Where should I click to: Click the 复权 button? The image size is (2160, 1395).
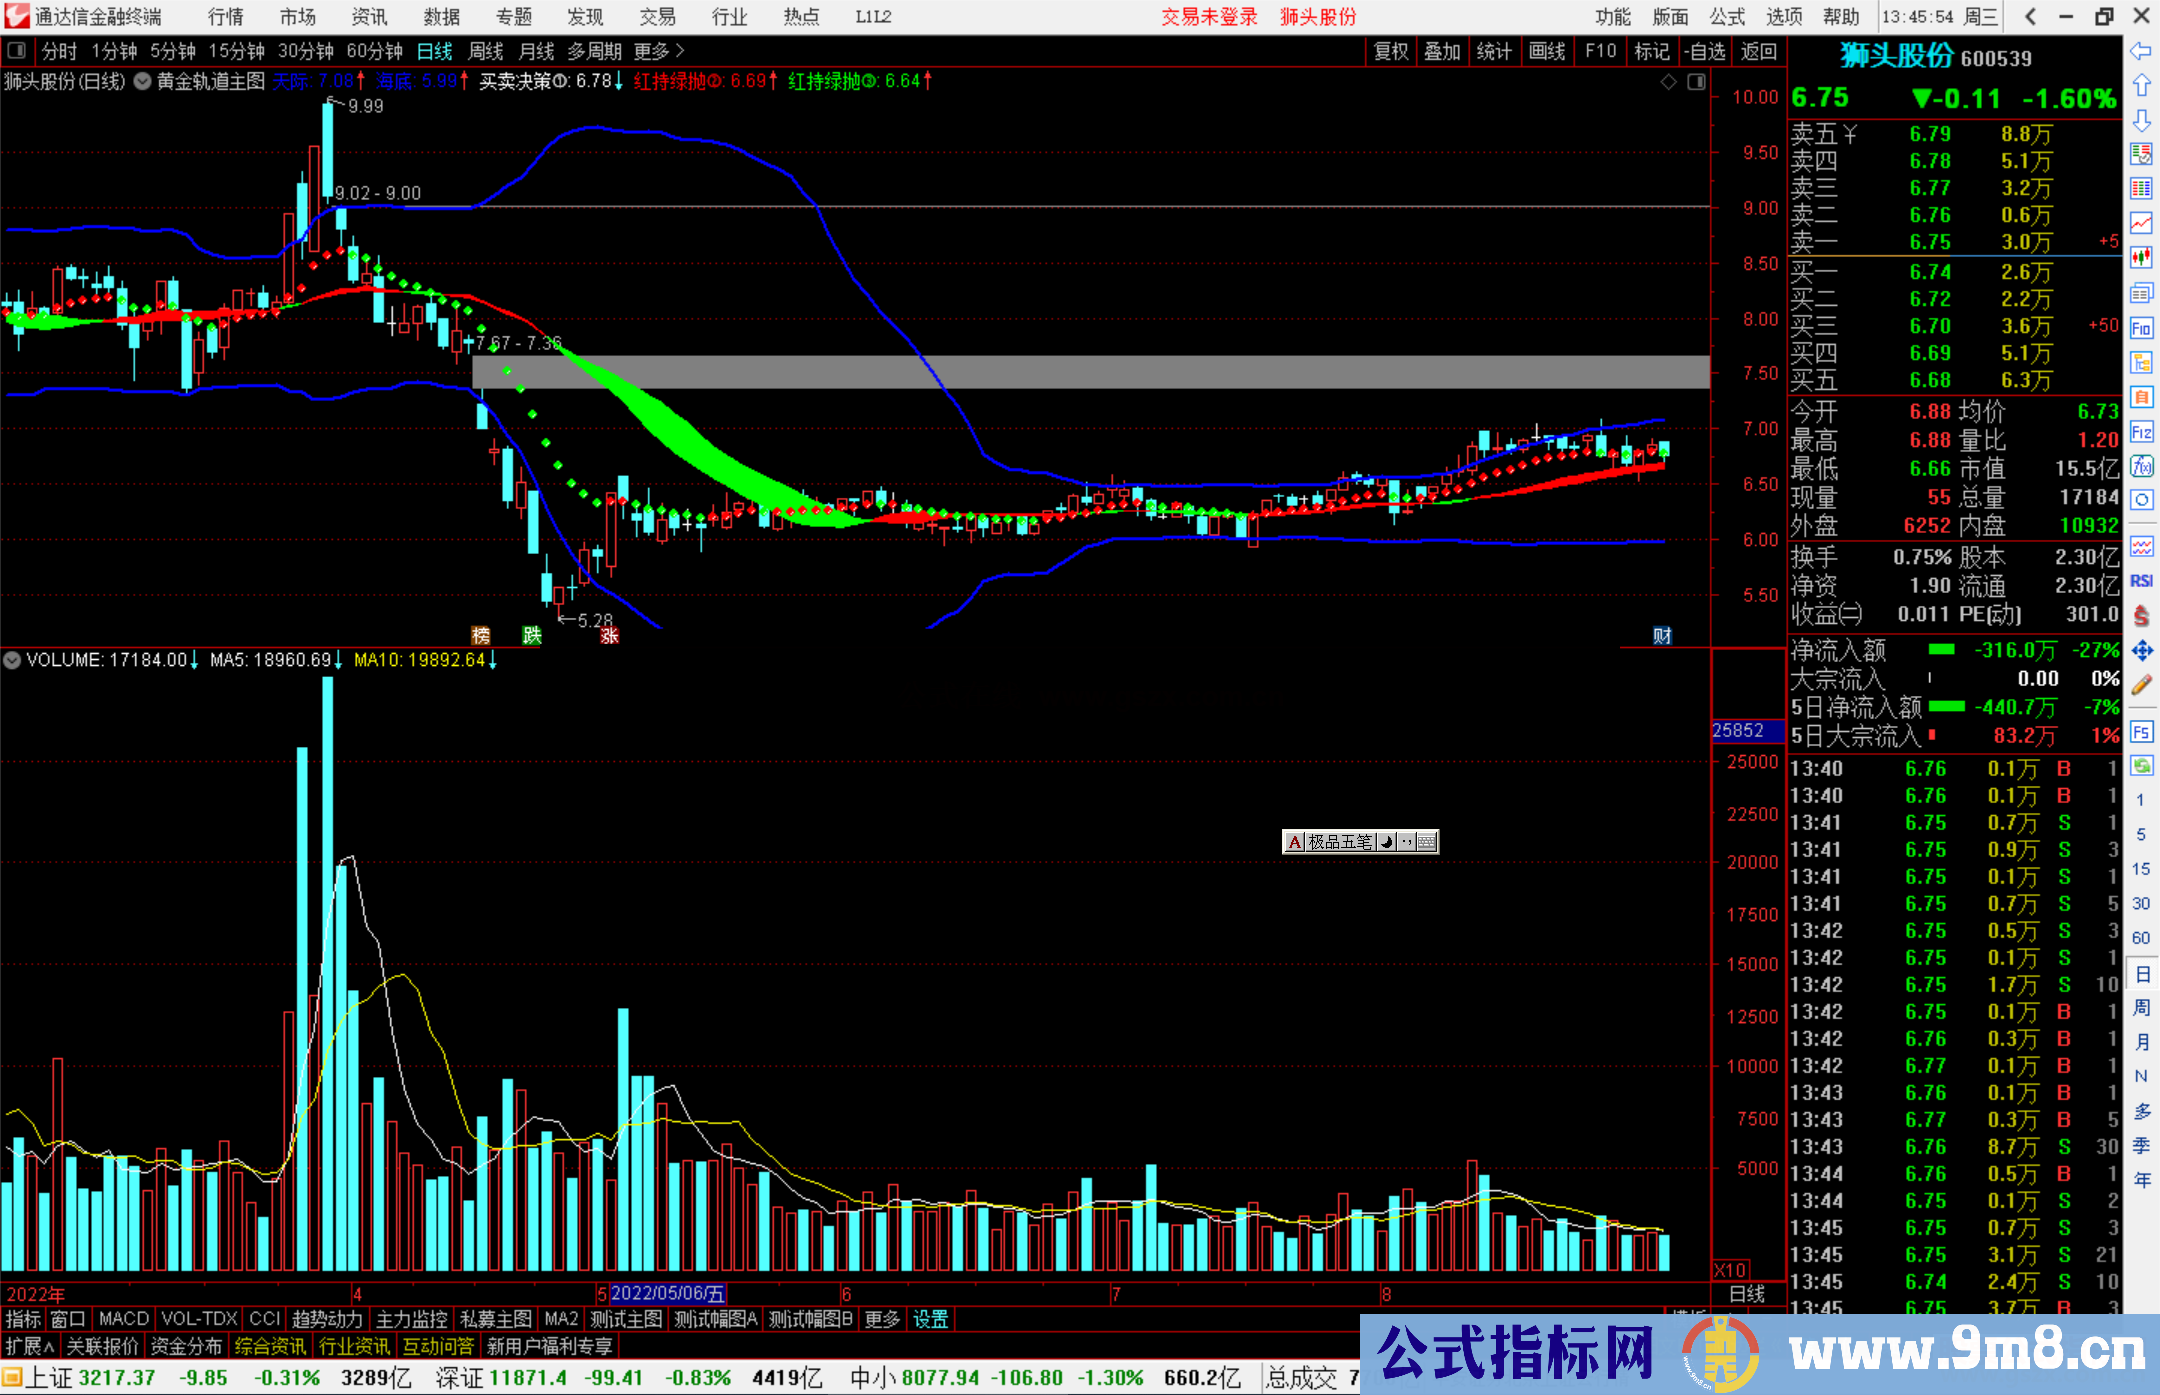[1391, 51]
